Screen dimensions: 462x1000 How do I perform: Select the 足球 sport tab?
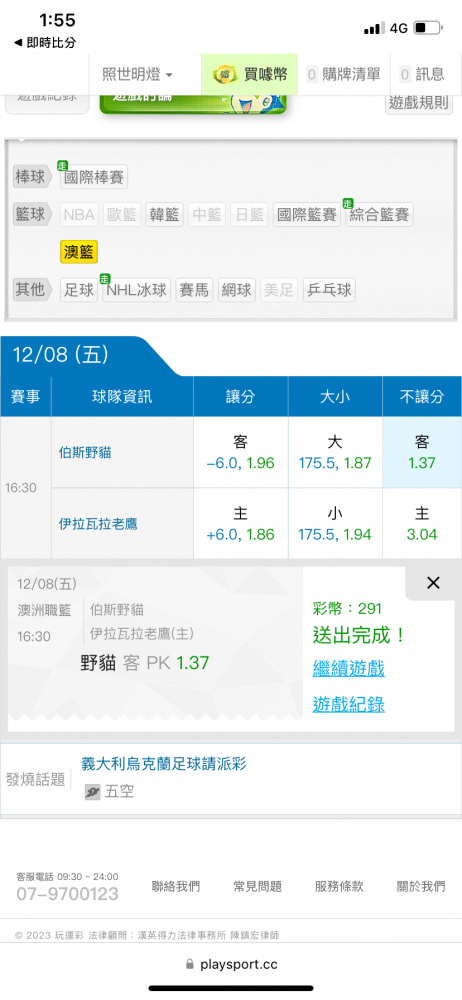point(79,290)
